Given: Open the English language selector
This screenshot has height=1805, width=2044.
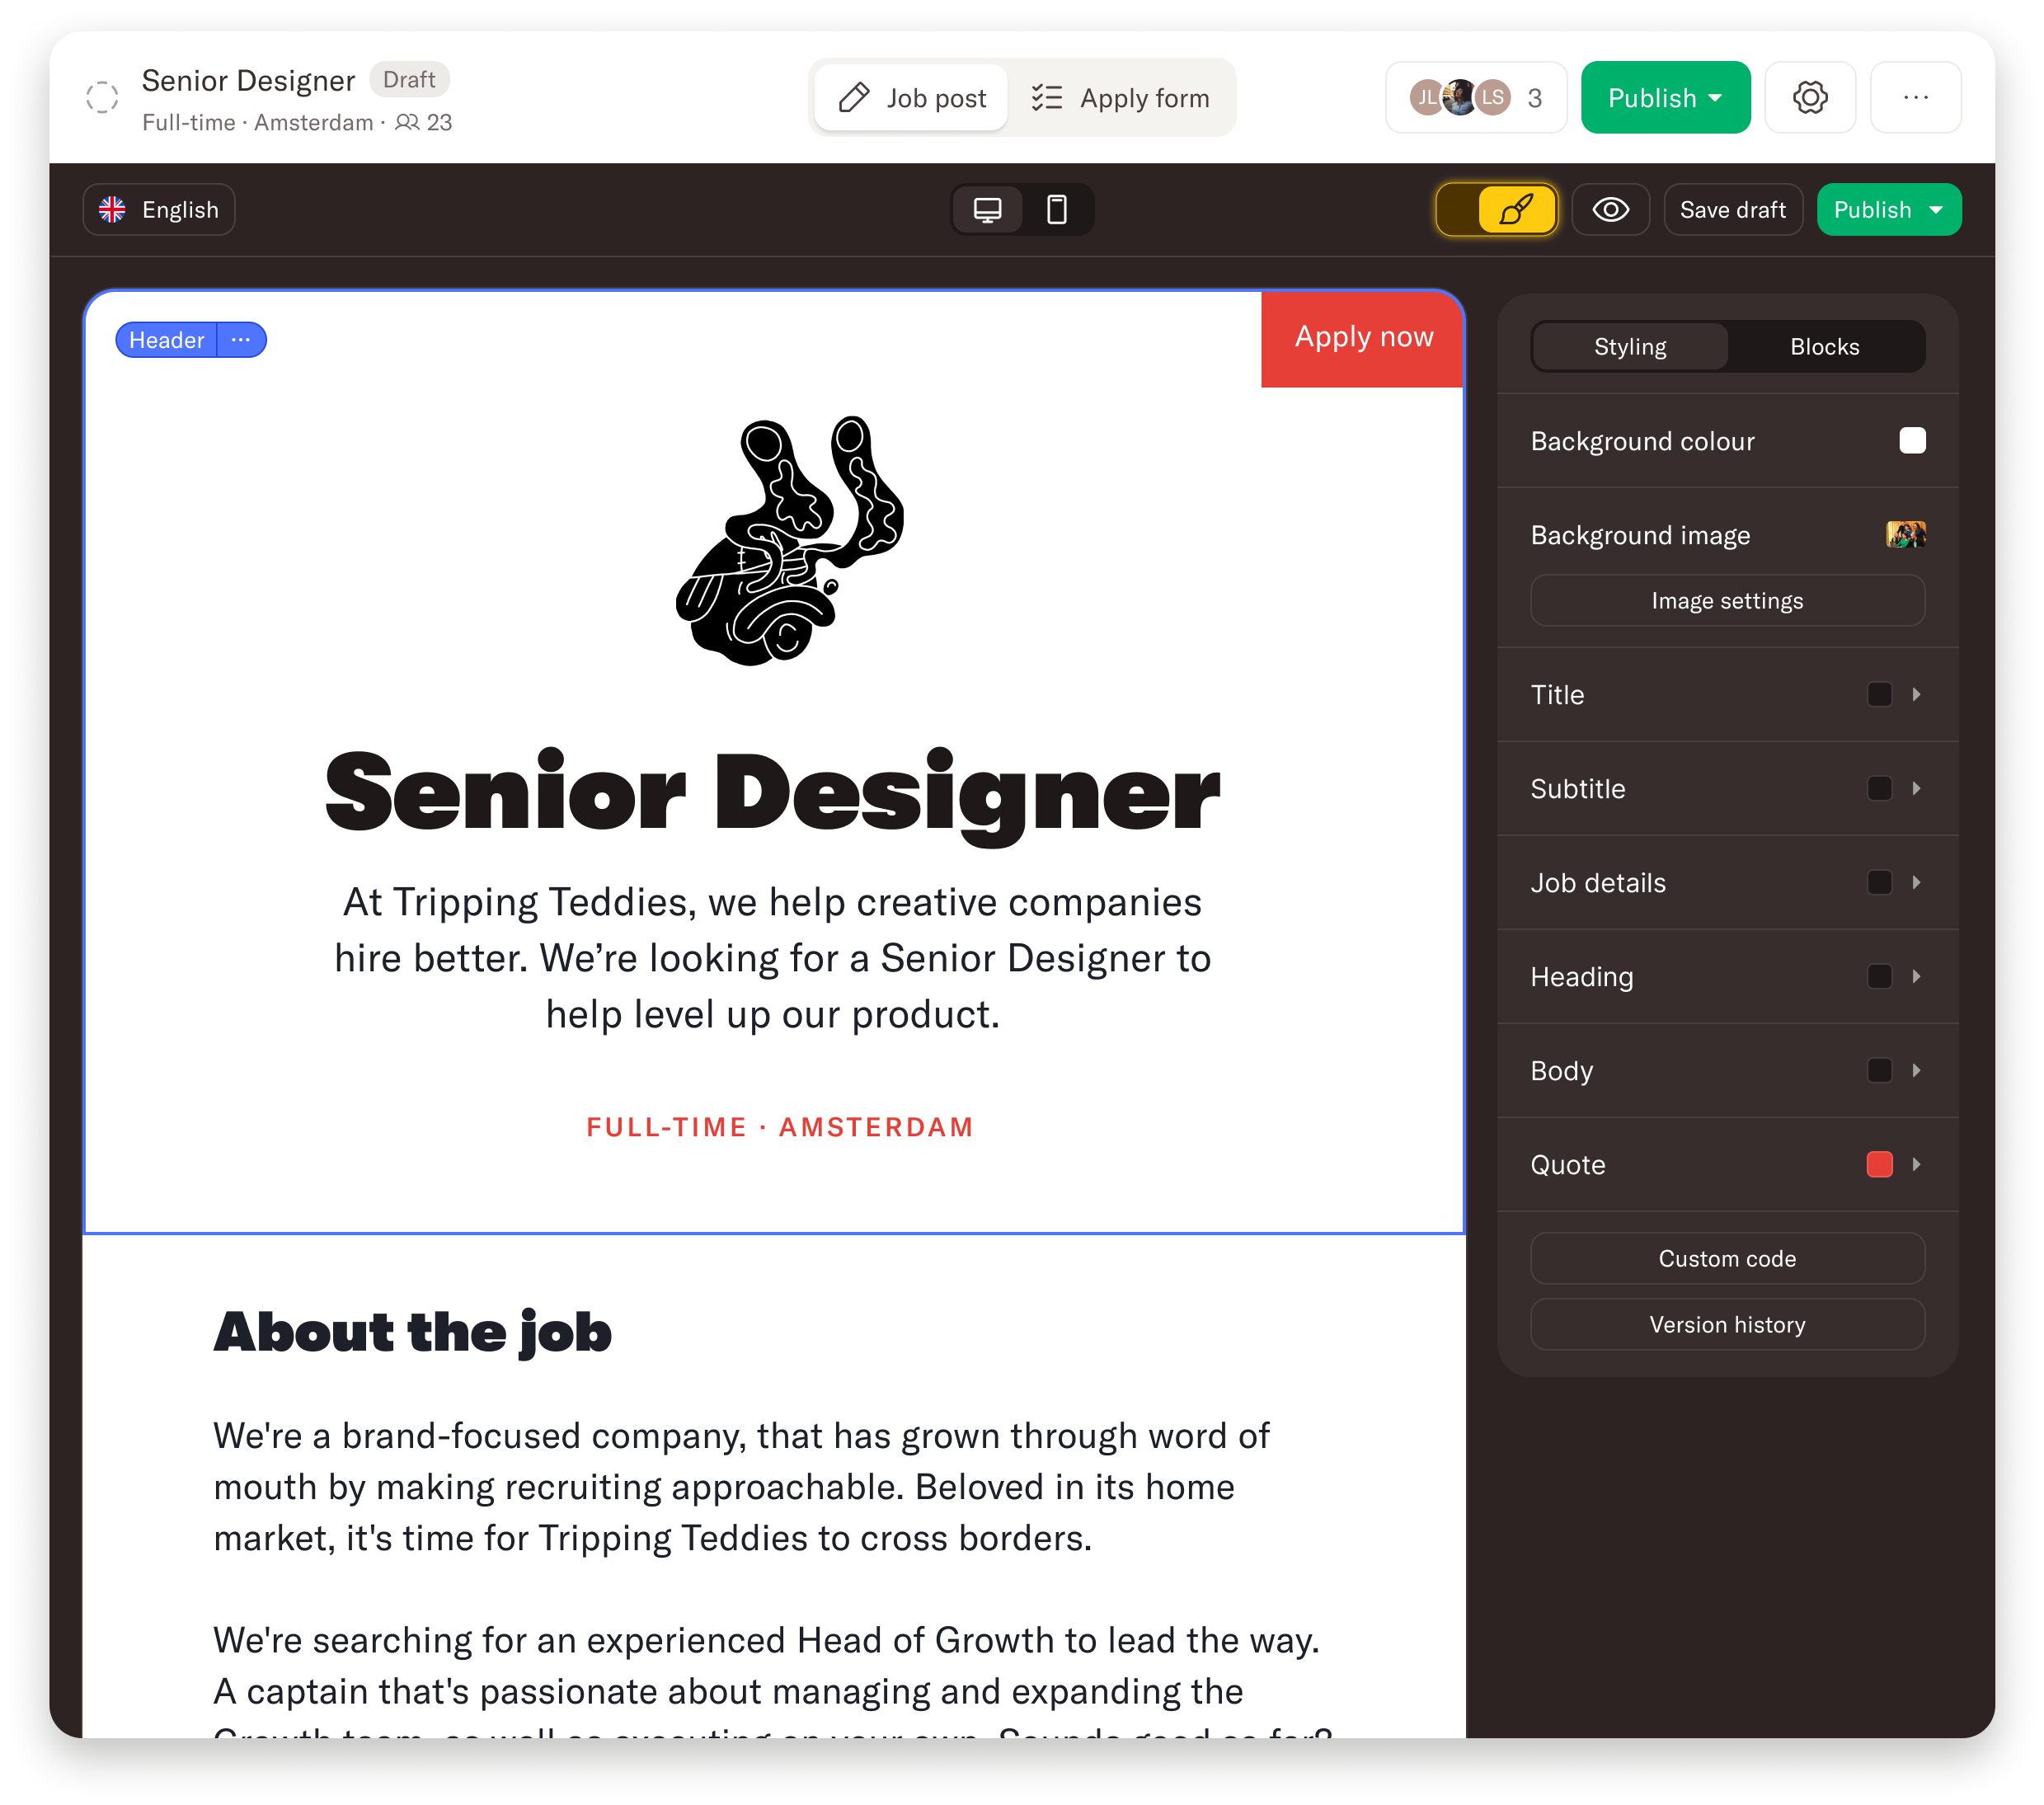Looking at the screenshot, I should click(x=159, y=210).
